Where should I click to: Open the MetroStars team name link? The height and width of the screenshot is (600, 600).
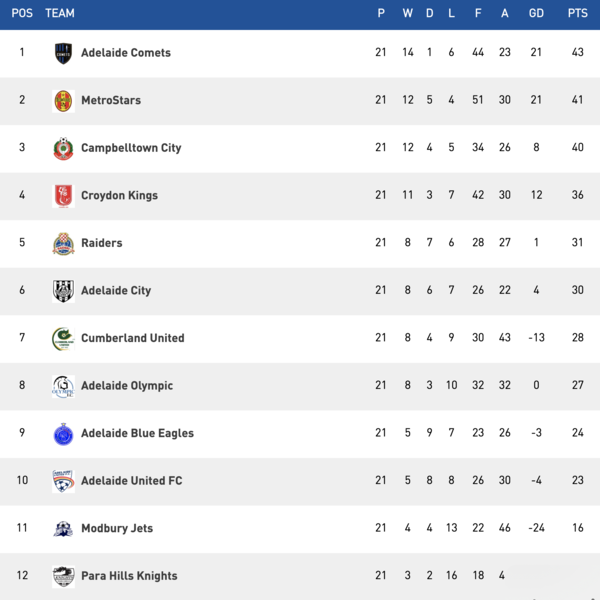[x=111, y=100]
